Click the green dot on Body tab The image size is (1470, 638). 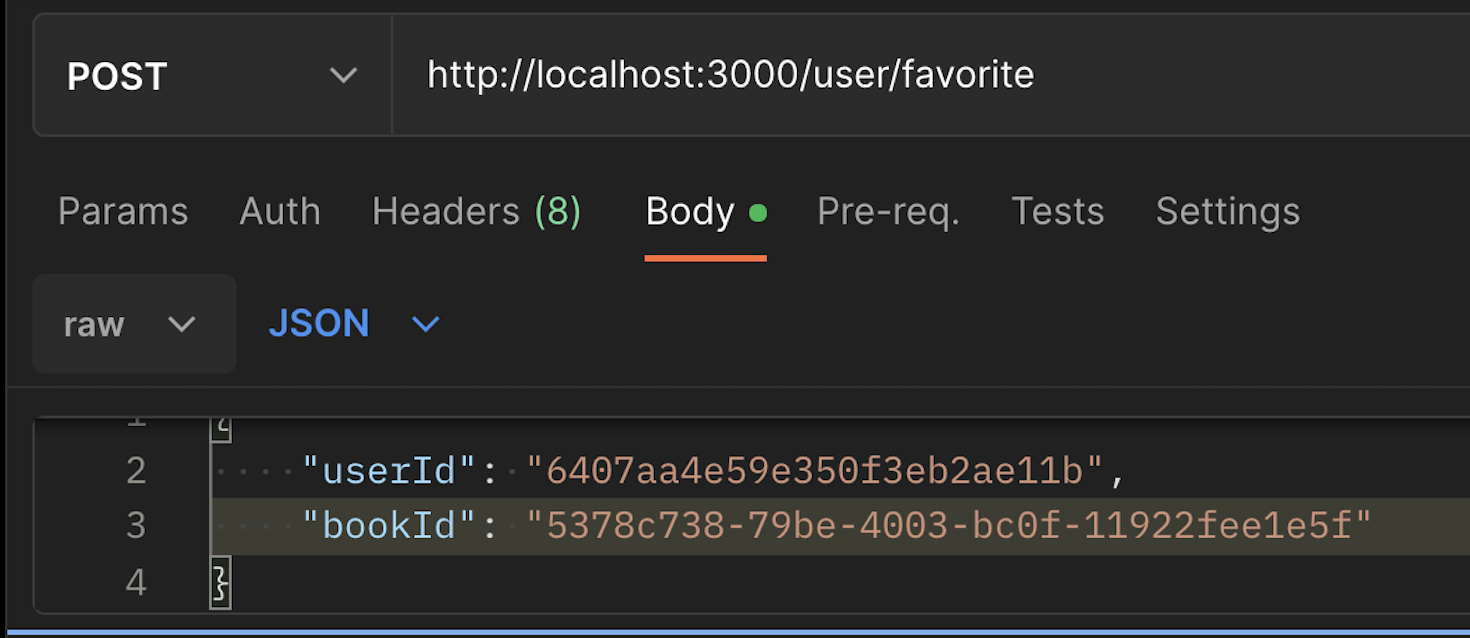758,213
